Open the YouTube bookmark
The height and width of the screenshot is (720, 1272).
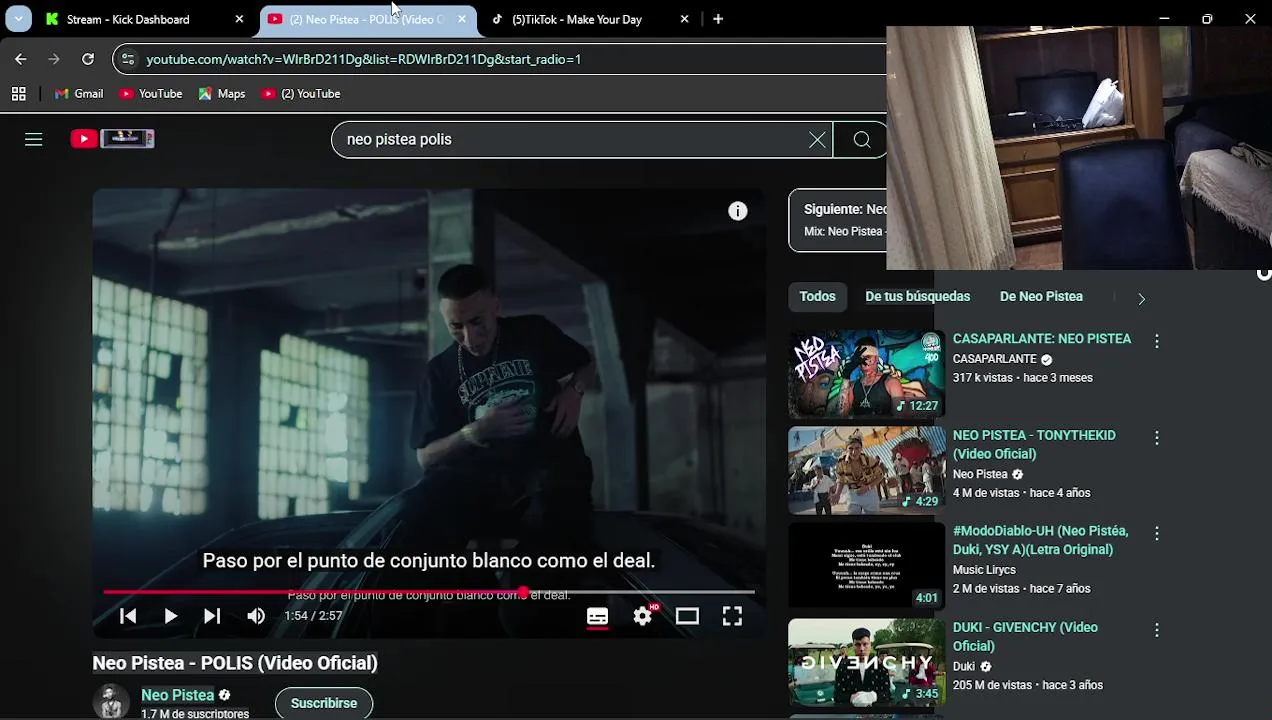coord(151,94)
